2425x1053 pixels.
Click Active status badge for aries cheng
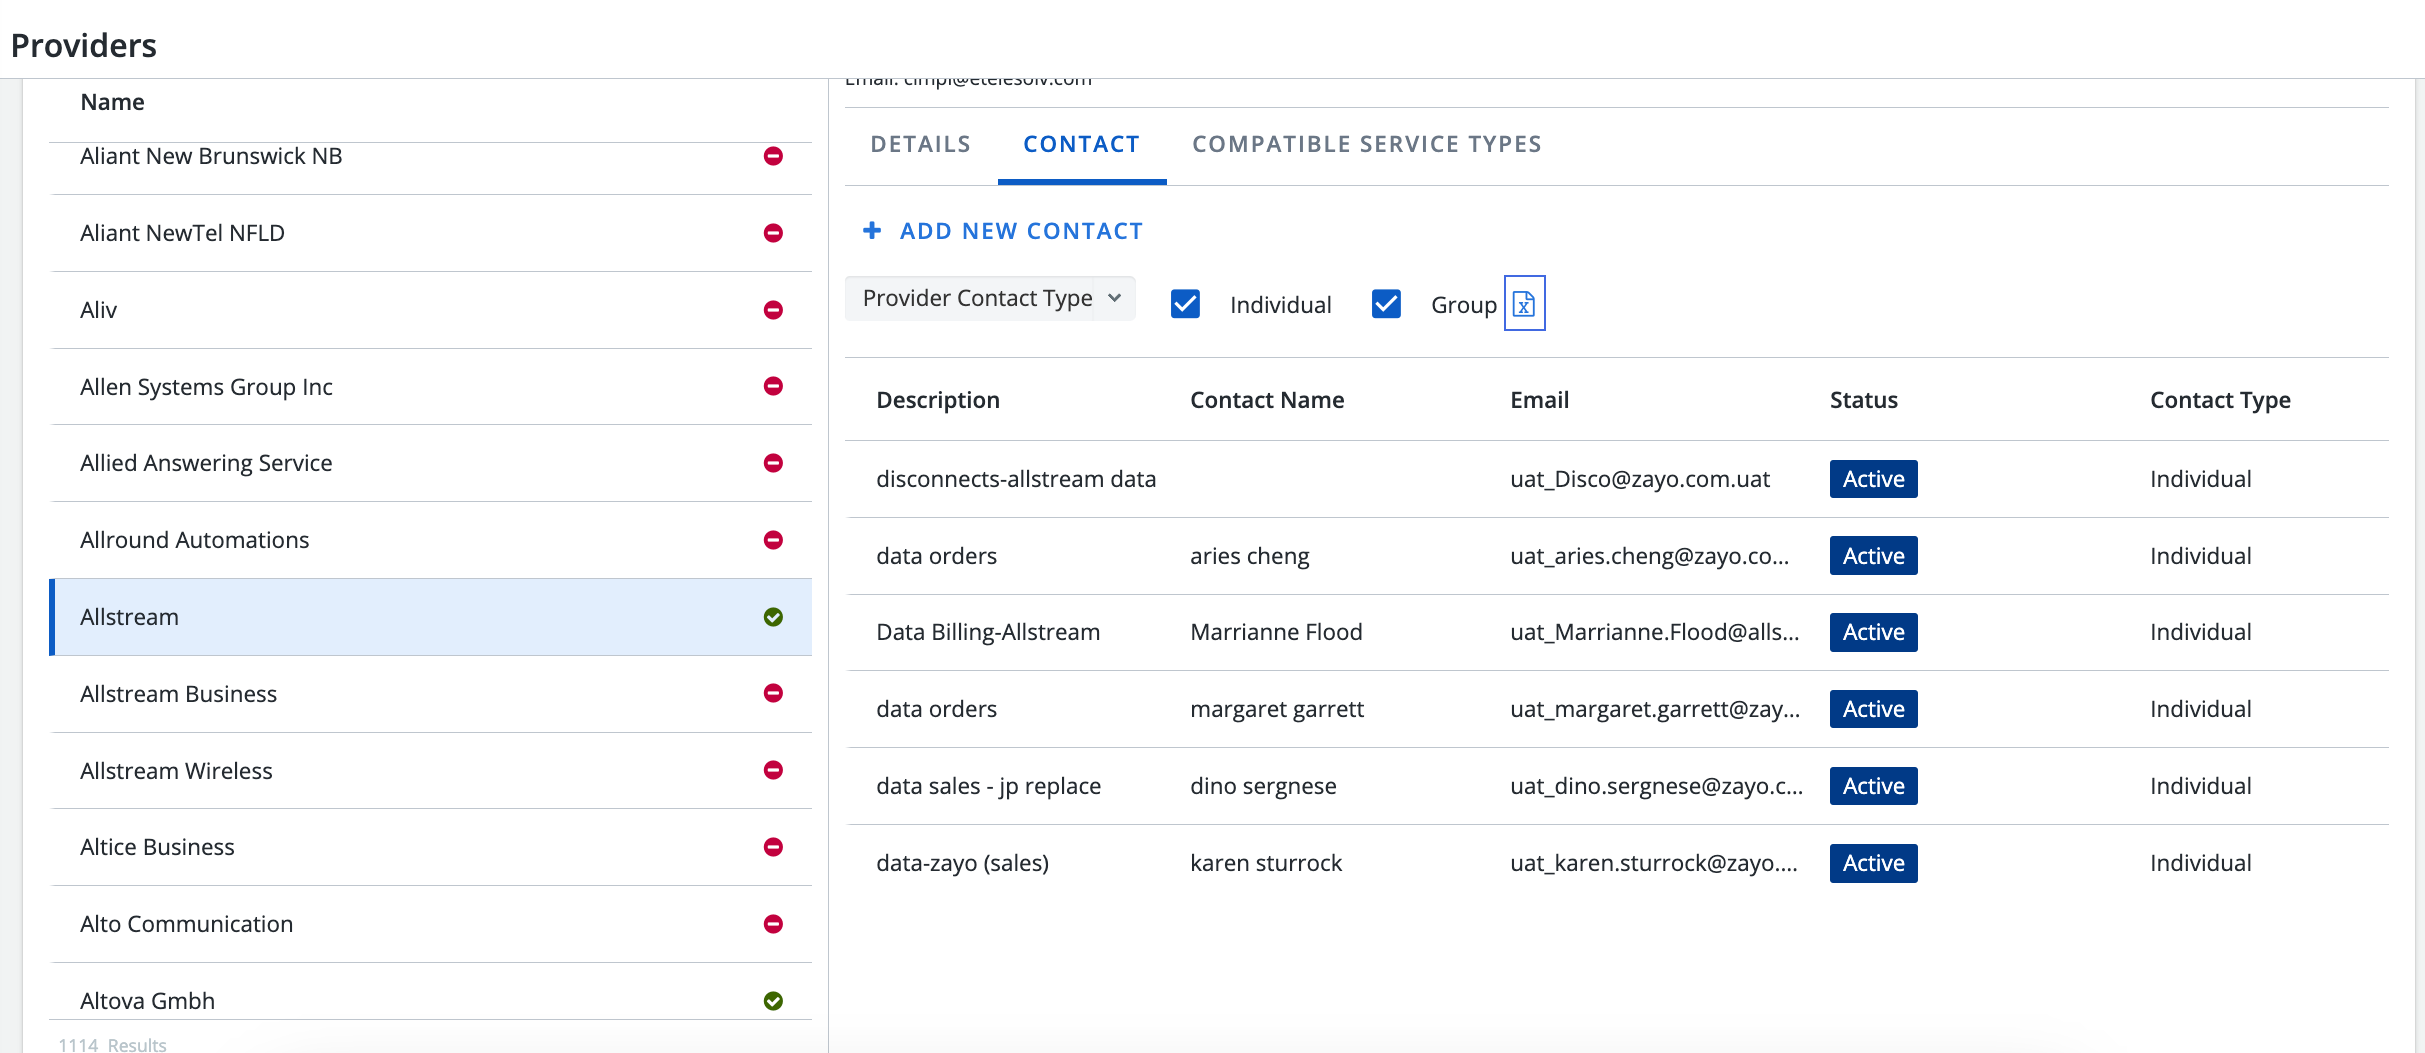(1873, 556)
